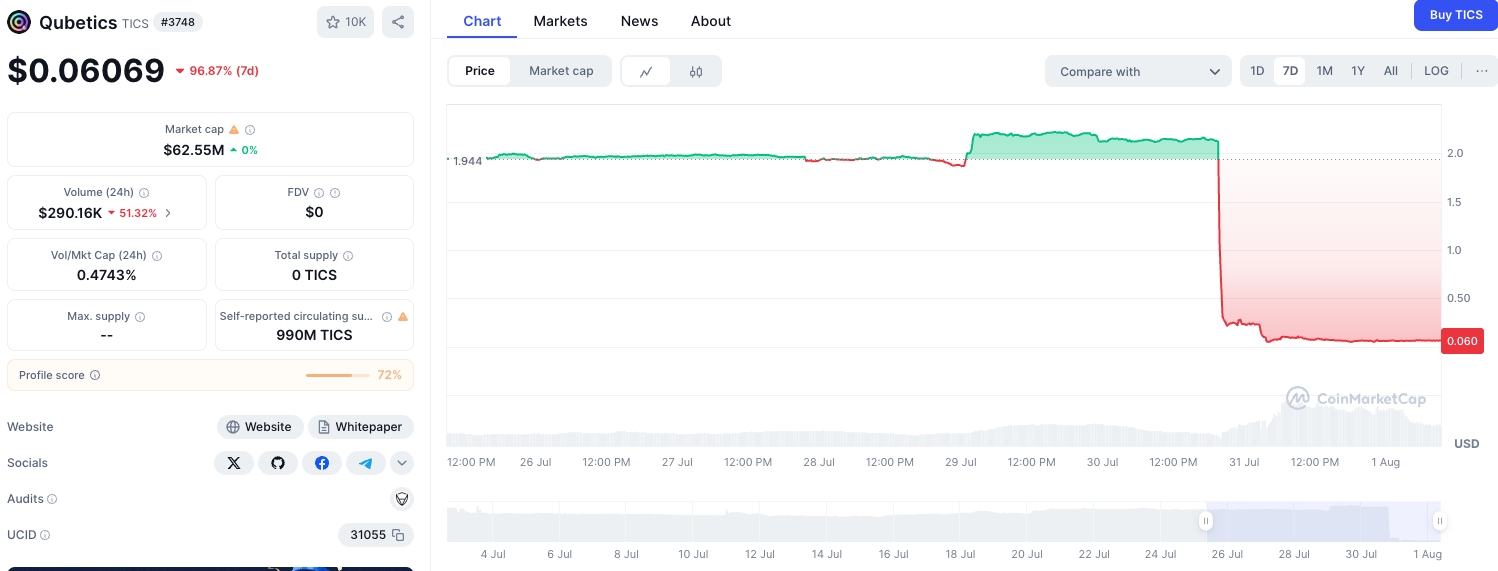Expand more socials chevron
The width and height of the screenshot is (1498, 571).
point(402,463)
